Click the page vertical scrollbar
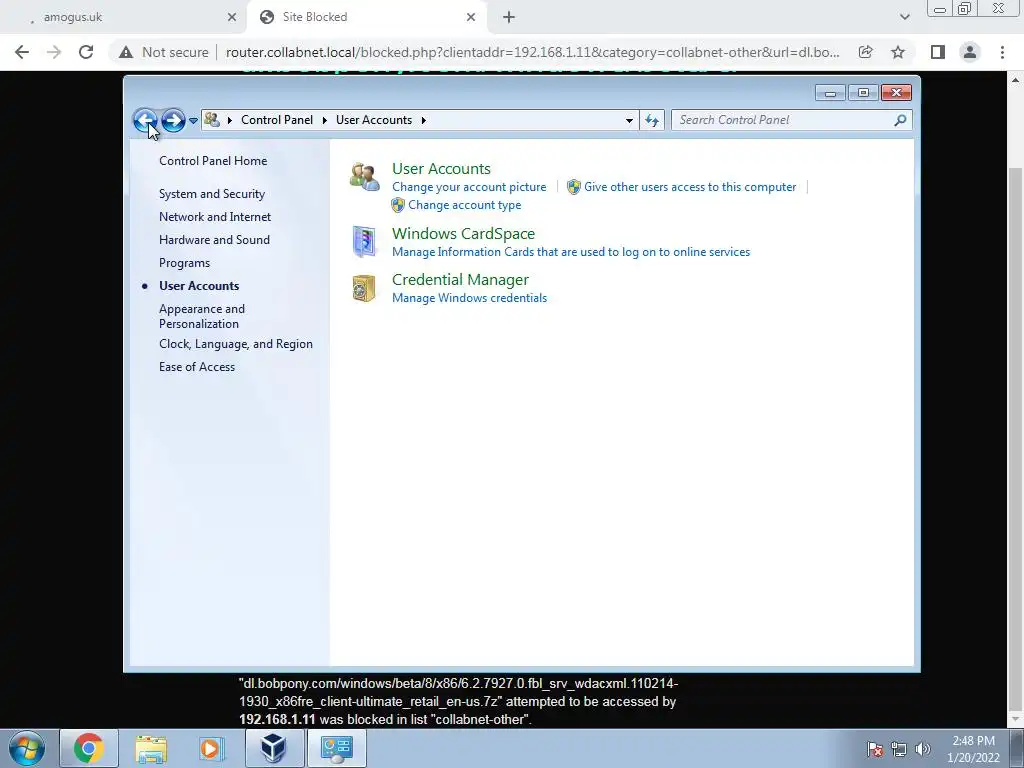The width and height of the screenshot is (1024, 768). (1016, 438)
